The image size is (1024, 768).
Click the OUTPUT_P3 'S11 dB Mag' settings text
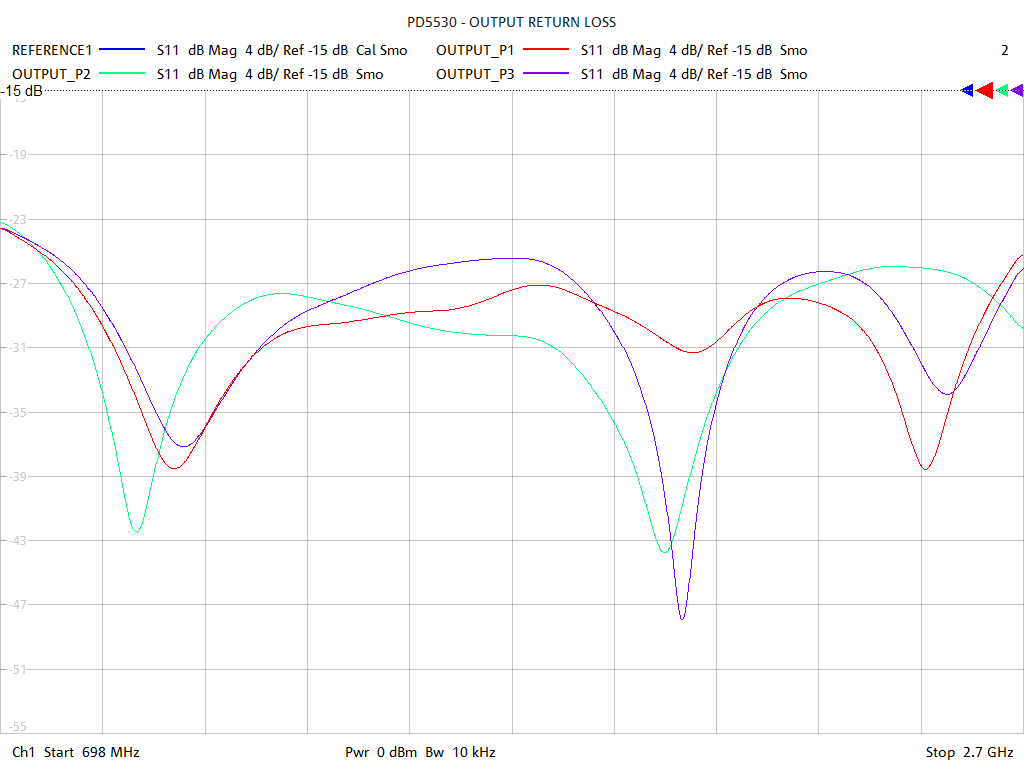pos(620,74)
